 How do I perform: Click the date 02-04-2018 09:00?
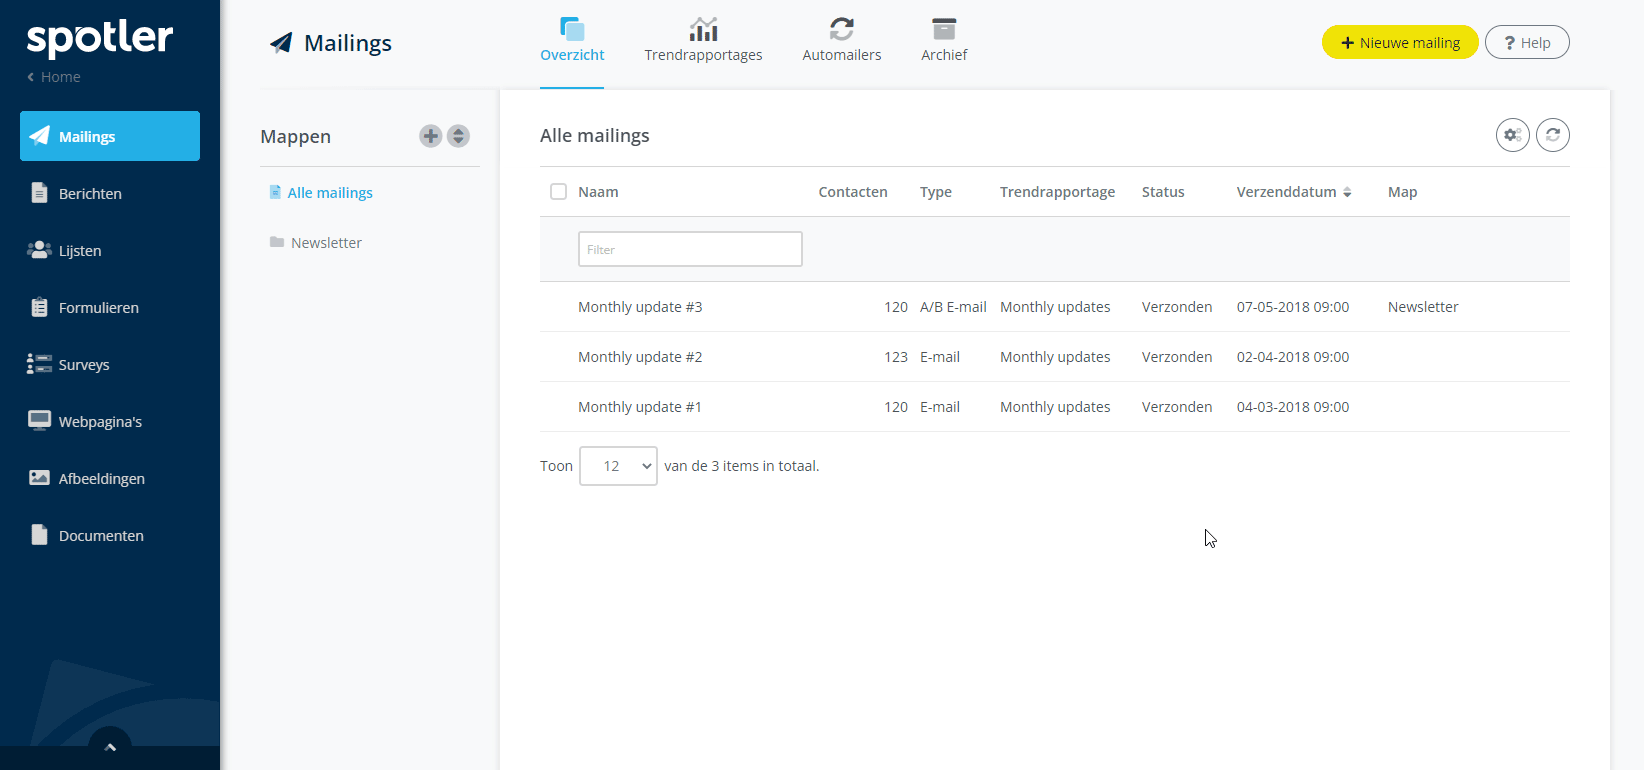[1293, 357]
